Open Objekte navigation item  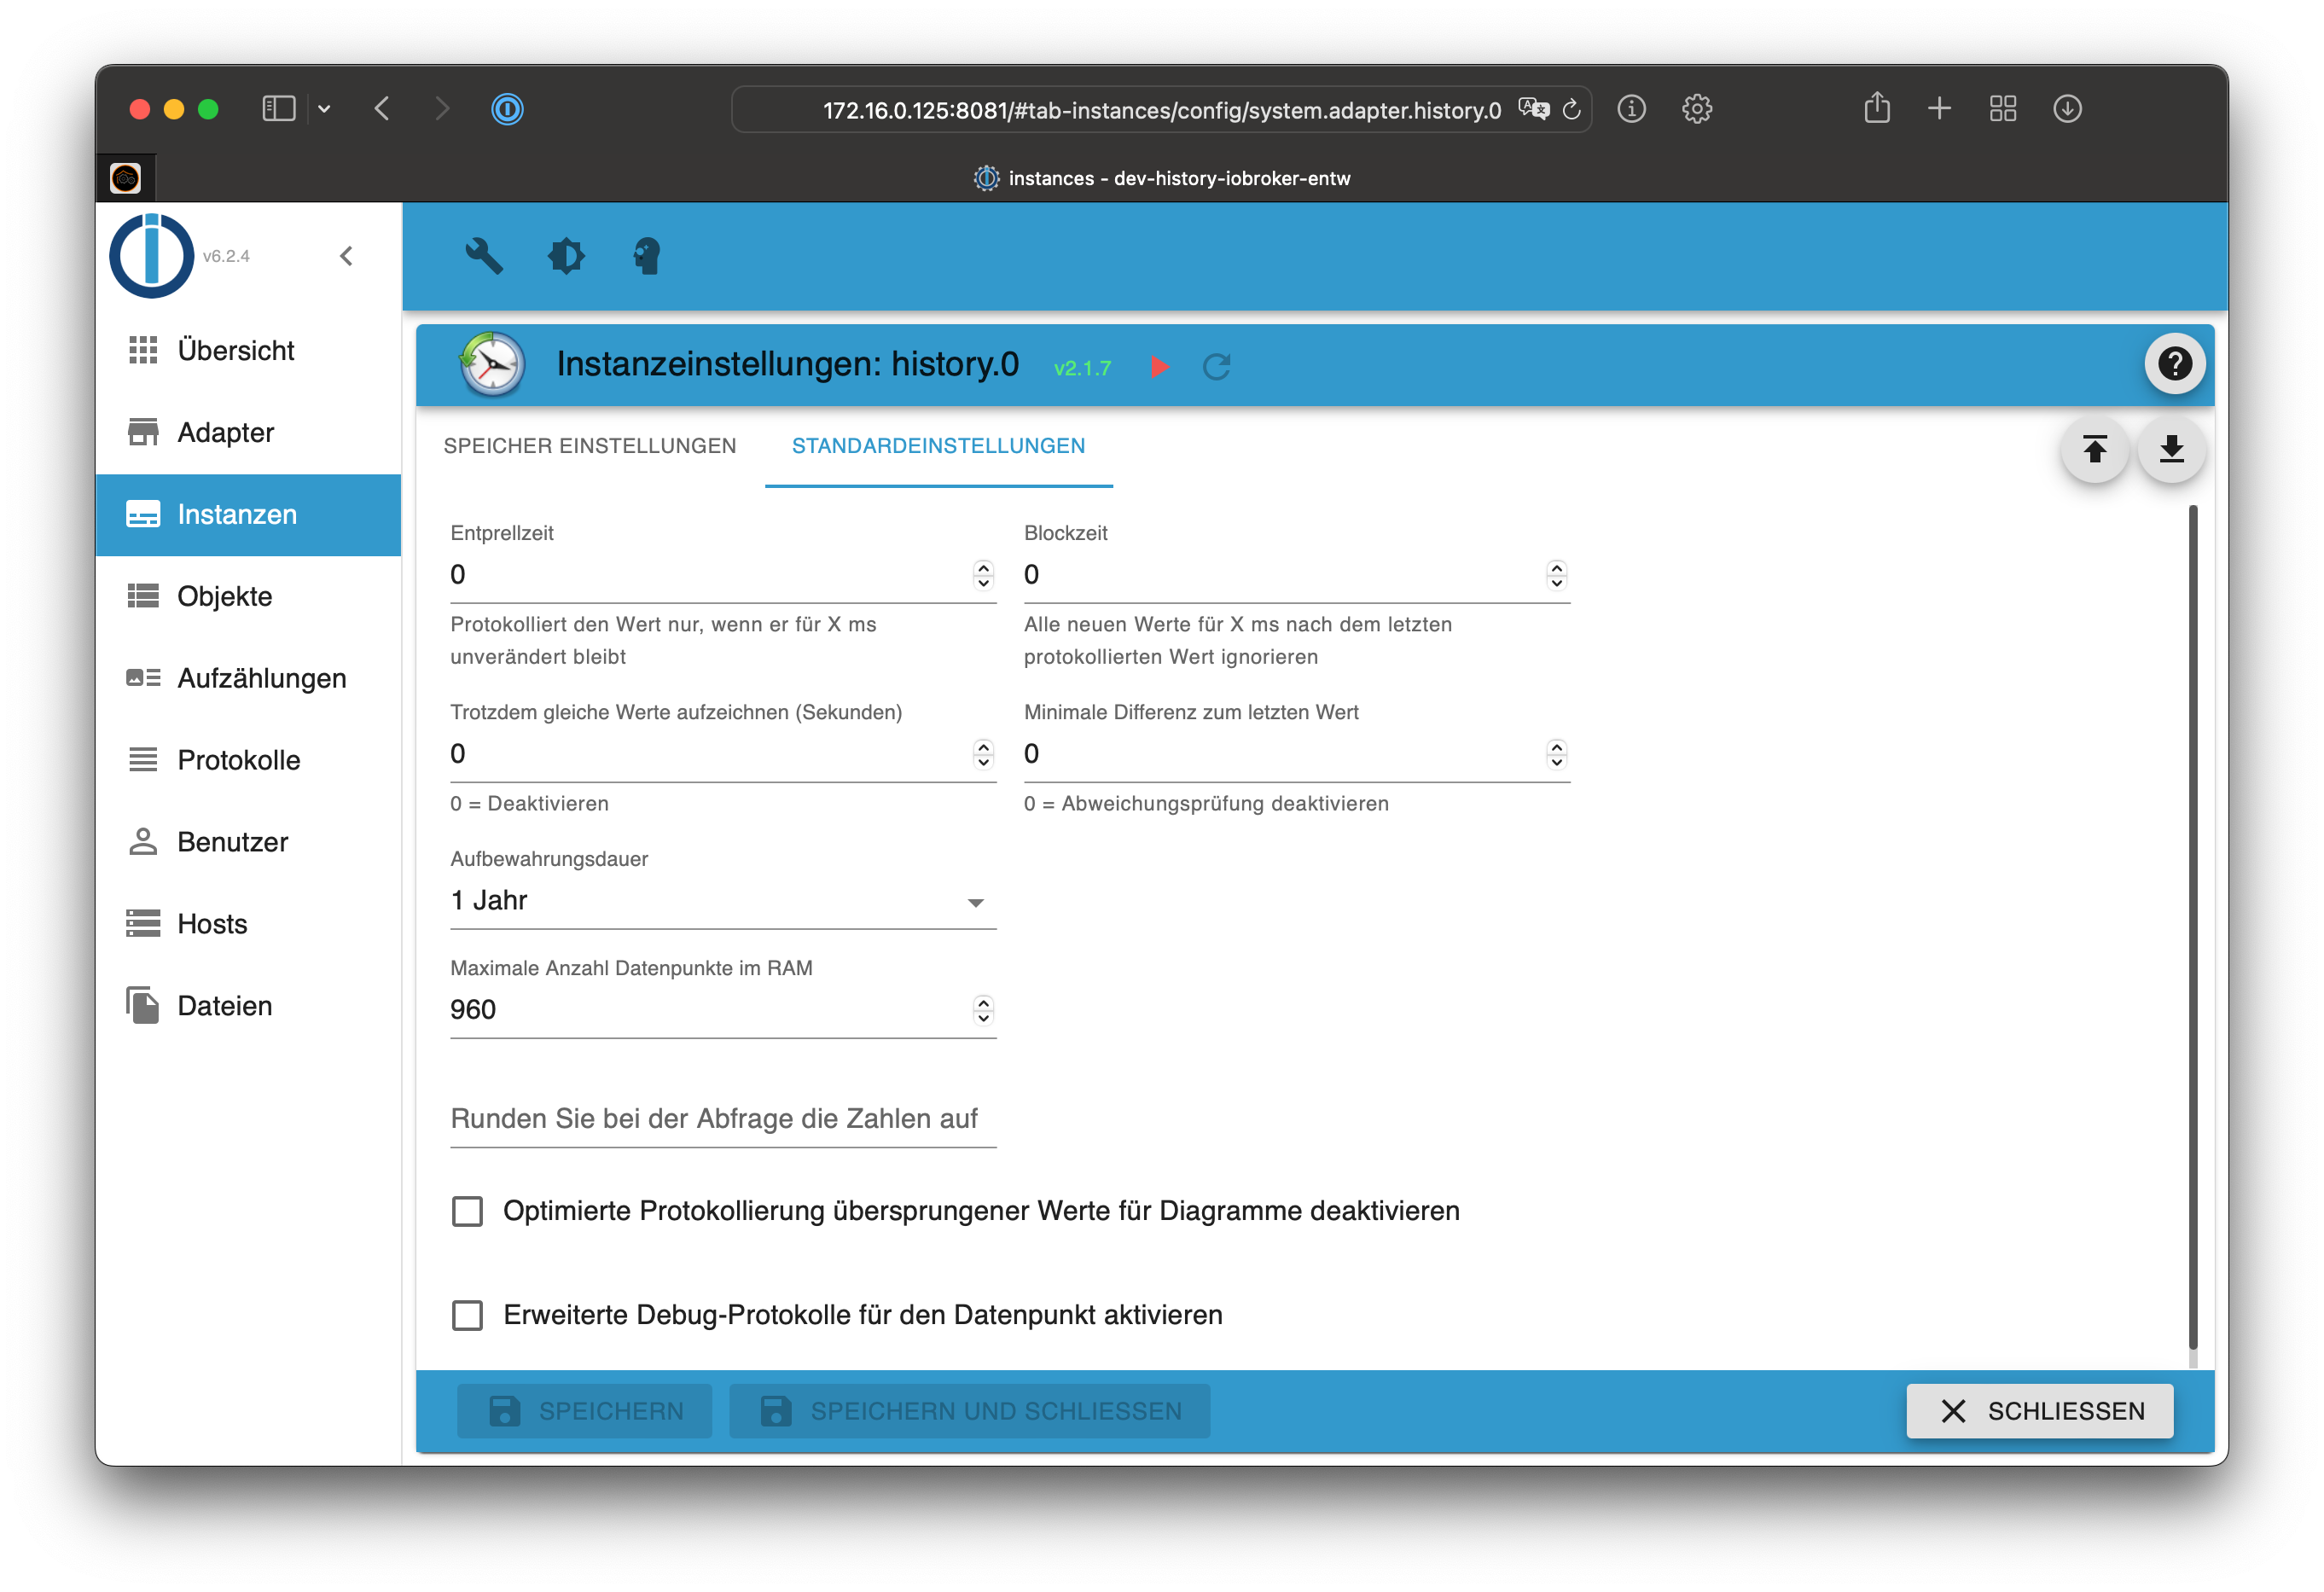tap(224, 596)
